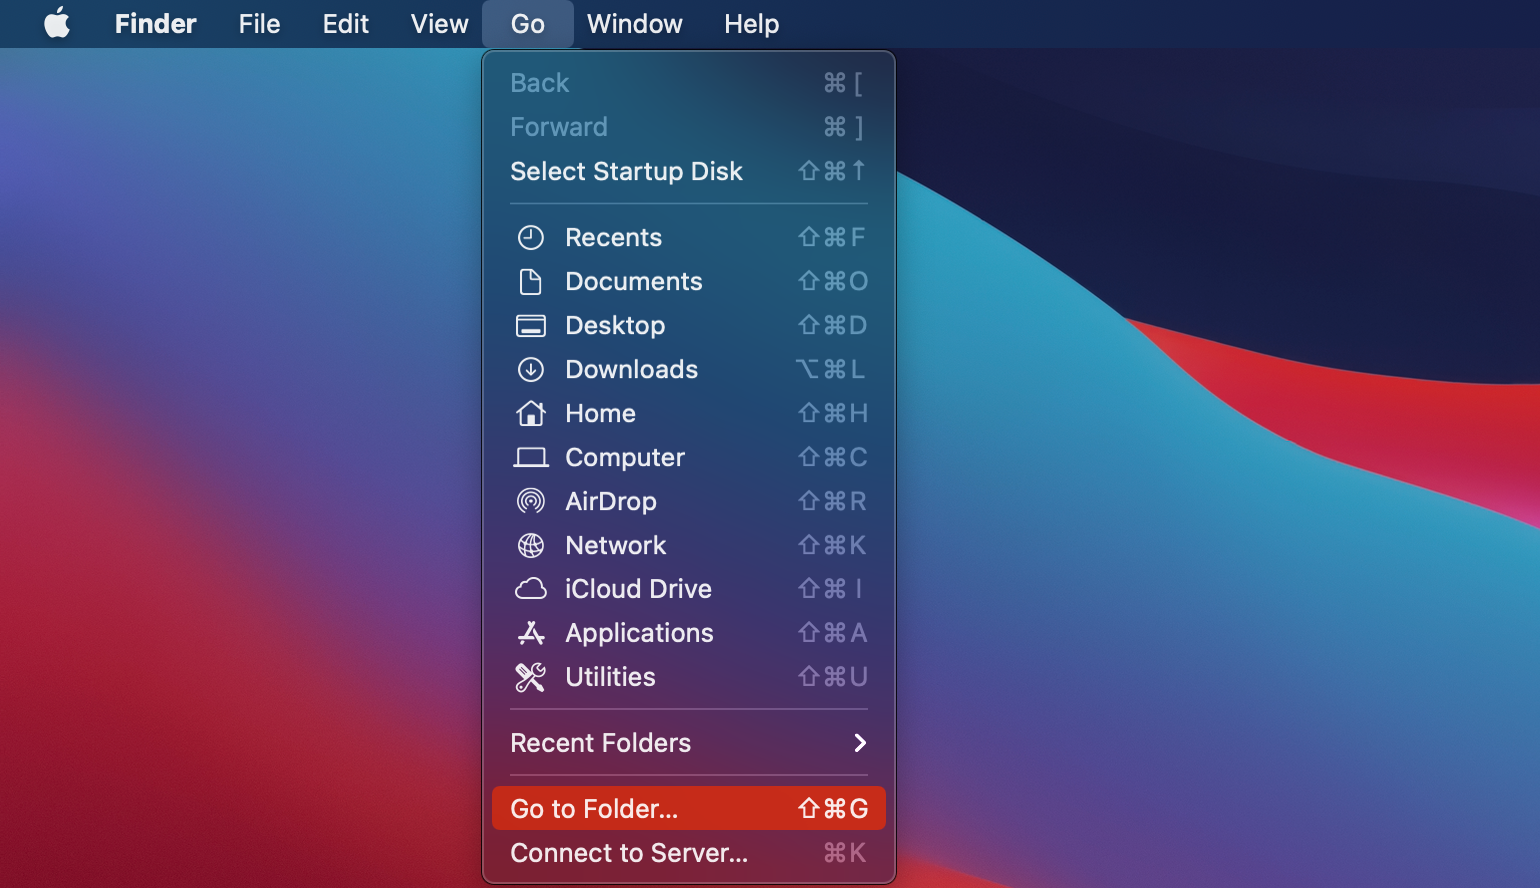Click the ⇧⌘O shortcut beside Documents
Viewport: 1540px width, 888px height.
click(833, 281)
